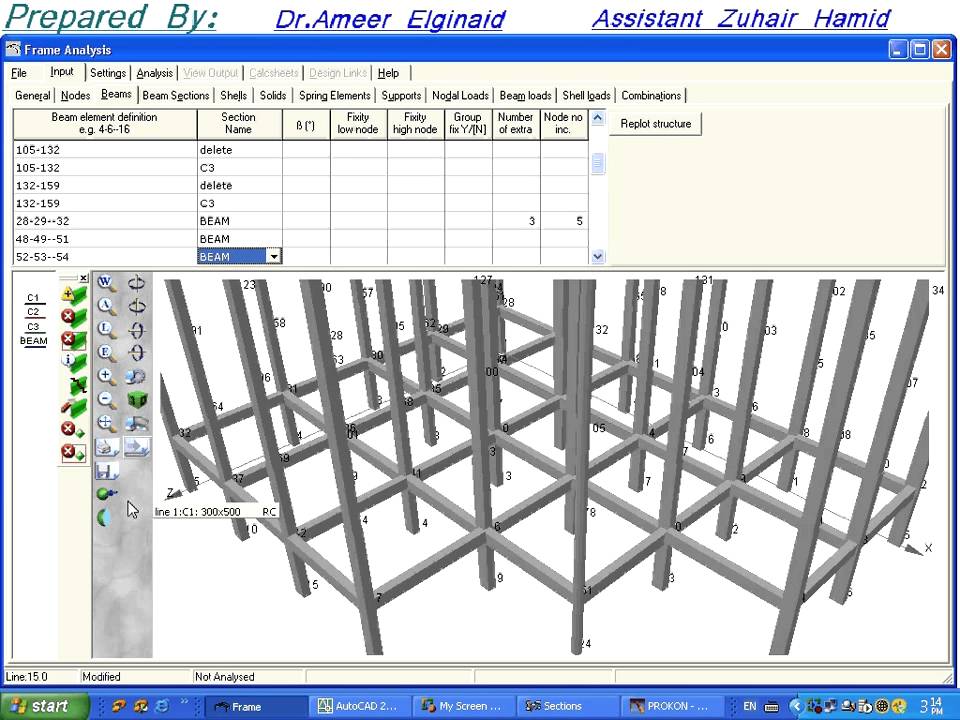Viewport: 960px width, 720px height.
Task: Switch to the Spring Elements tab
Action: (334, 96)
